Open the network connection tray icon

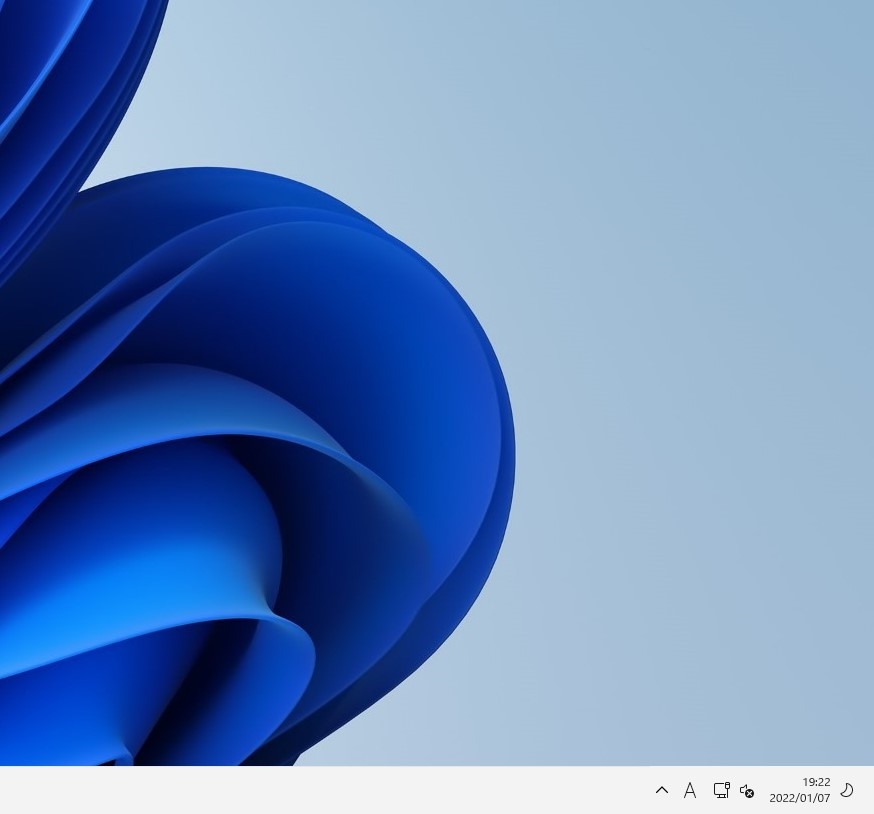[721, 790]
